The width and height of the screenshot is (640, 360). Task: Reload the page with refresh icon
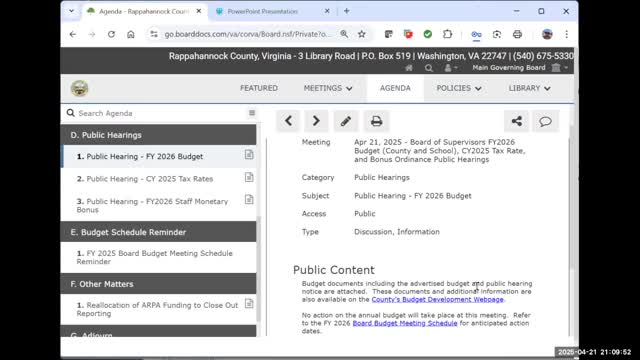pos(111,34)
